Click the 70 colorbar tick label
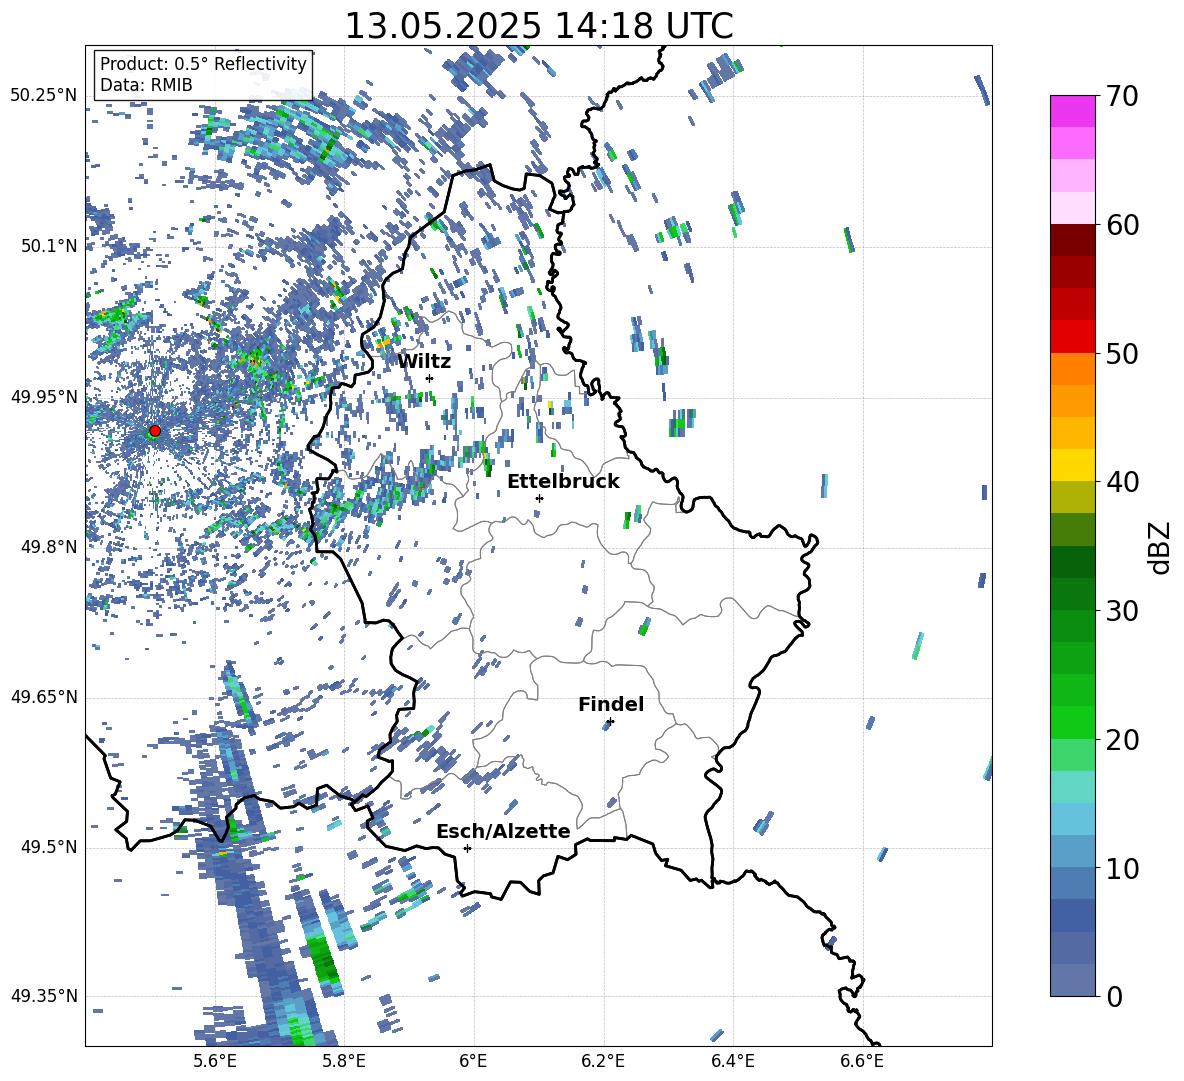The width and height of the screenshot is (1184, 1081). point(1122,97)
